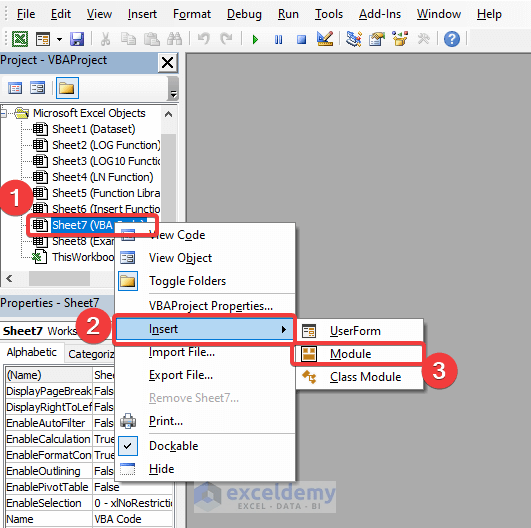Screen dimensions: 531x528
Task: Click the Find binoculars icon
Action: (175, 39)
